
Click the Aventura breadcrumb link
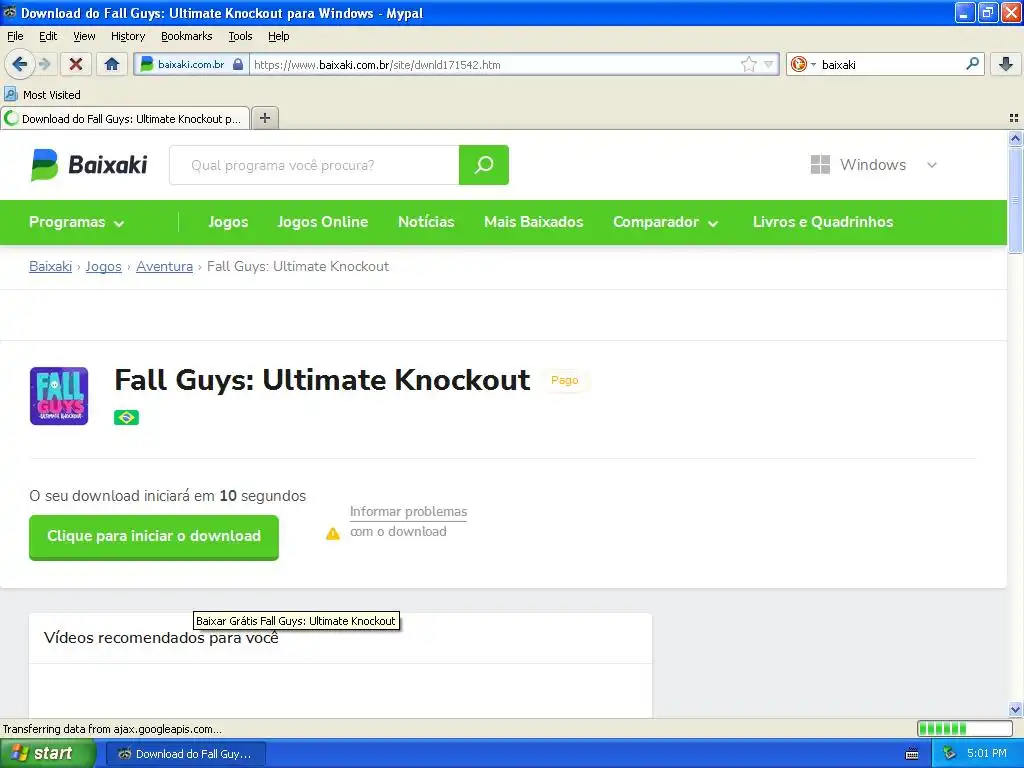[x=164, y=266]
